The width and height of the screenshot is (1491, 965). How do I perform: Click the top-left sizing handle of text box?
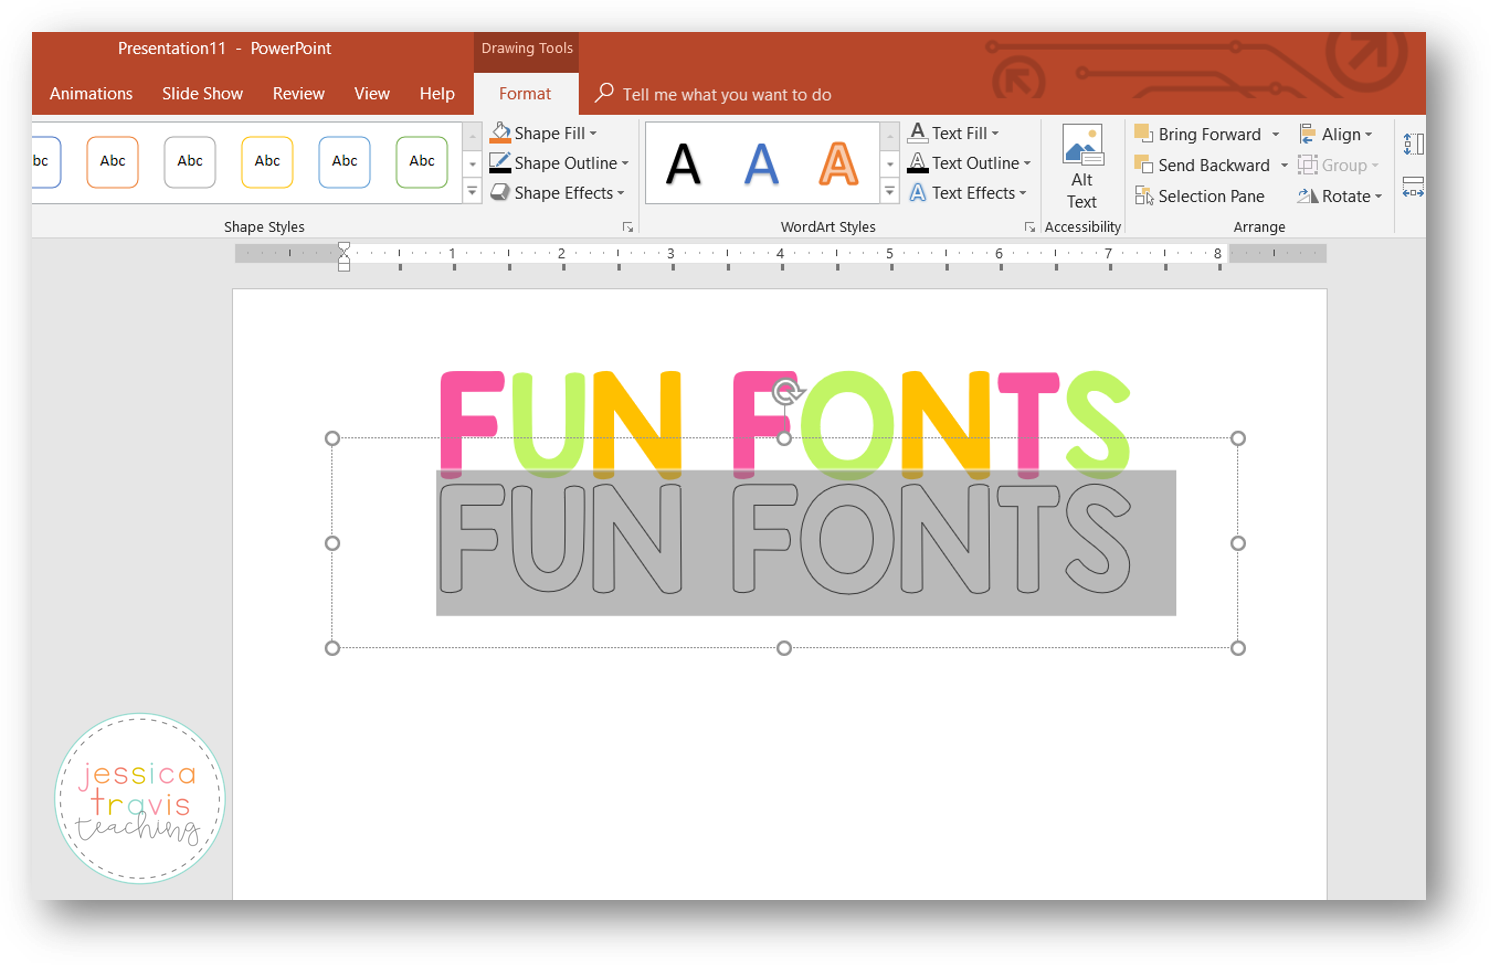(x=333, y=438)
